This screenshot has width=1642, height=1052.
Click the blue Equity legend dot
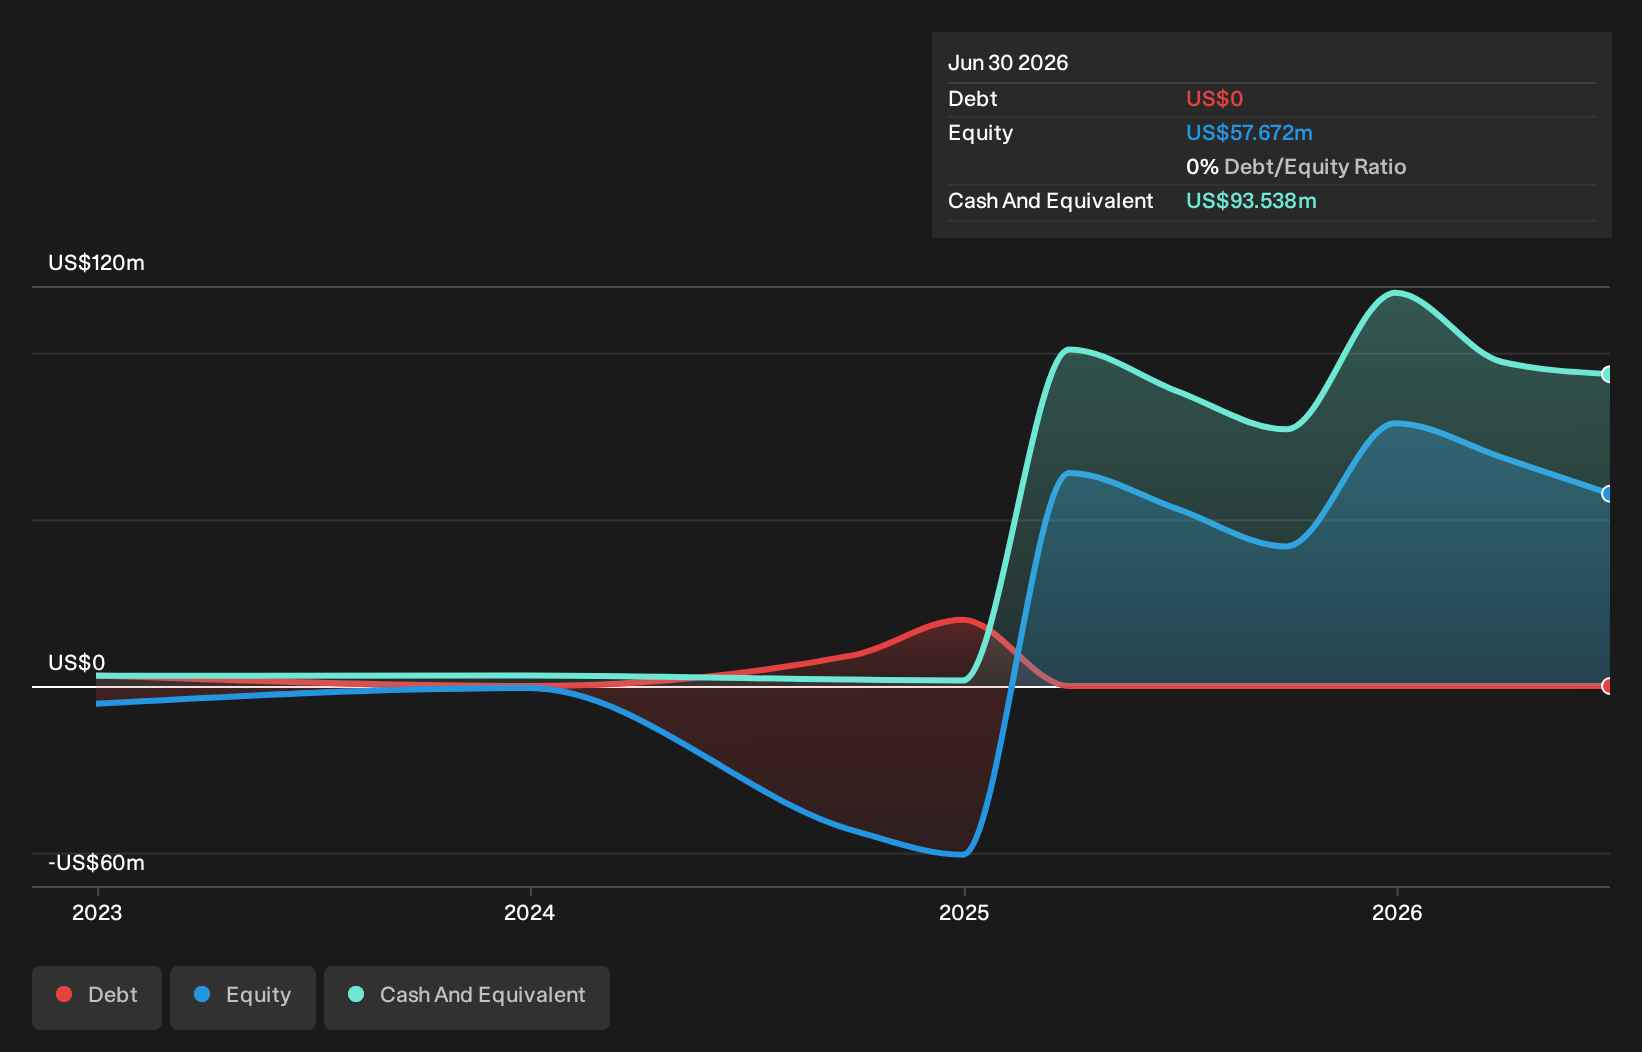202,994
